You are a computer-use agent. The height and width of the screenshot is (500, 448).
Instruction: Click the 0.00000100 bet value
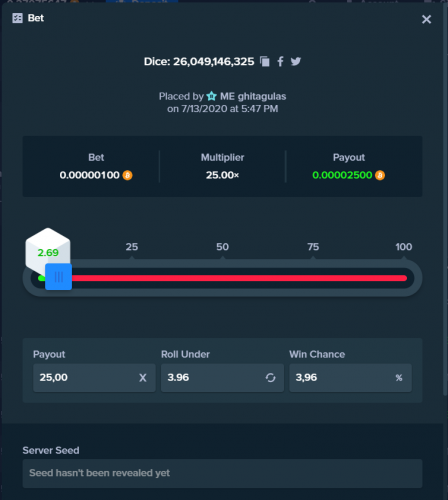click(x=89, y=175)
